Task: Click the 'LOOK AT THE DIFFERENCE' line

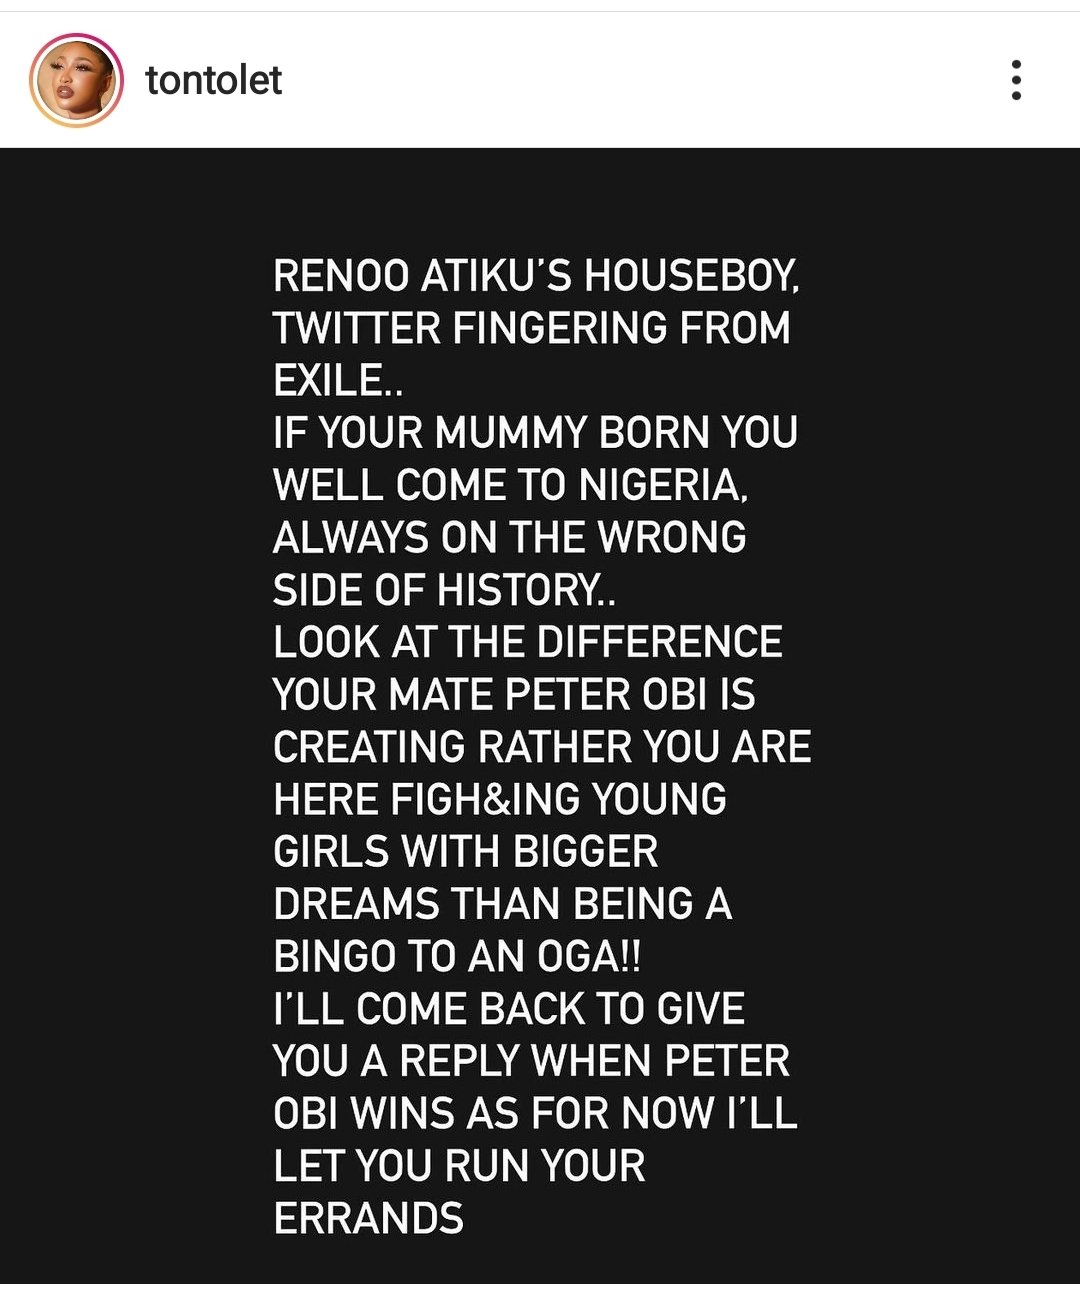Action: point(527,642)
